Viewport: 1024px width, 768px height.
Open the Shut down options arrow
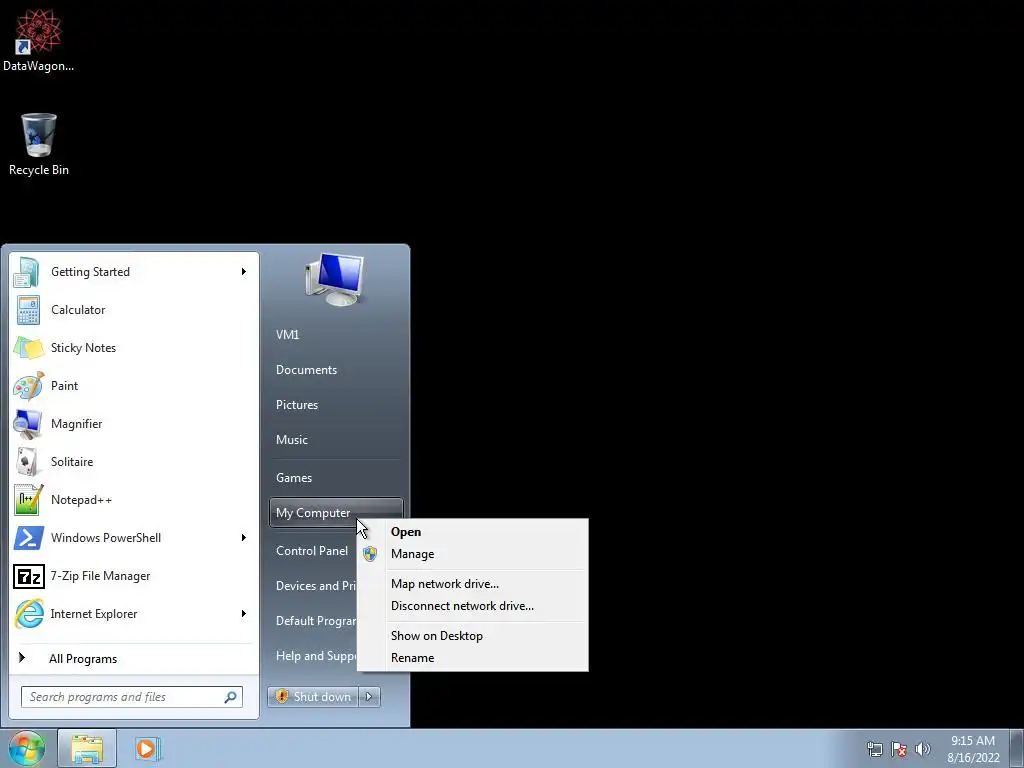click(x=370, y=697)
